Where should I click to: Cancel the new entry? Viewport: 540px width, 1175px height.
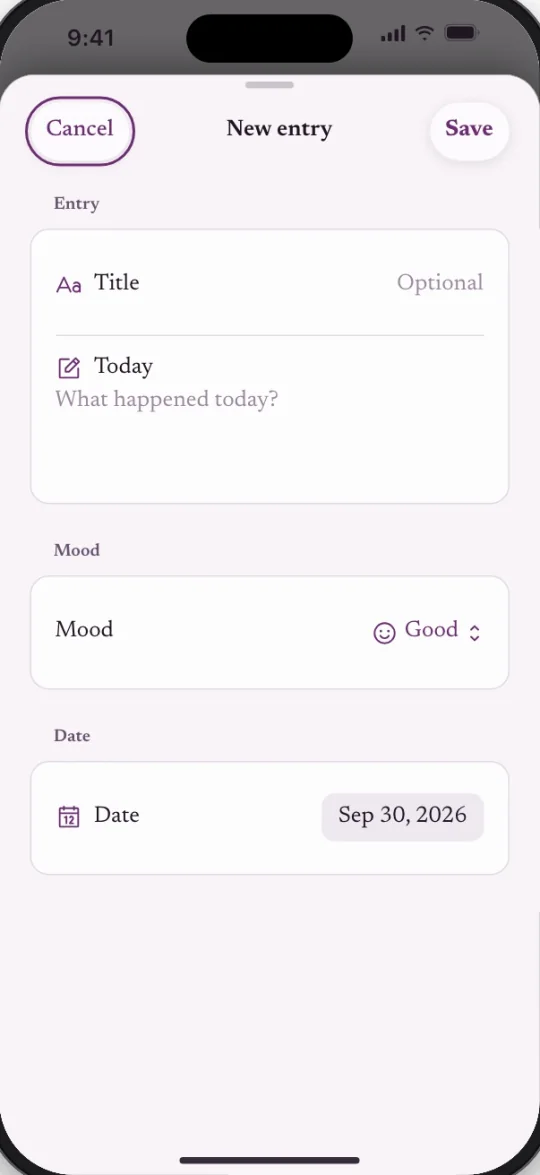(80, 130)
